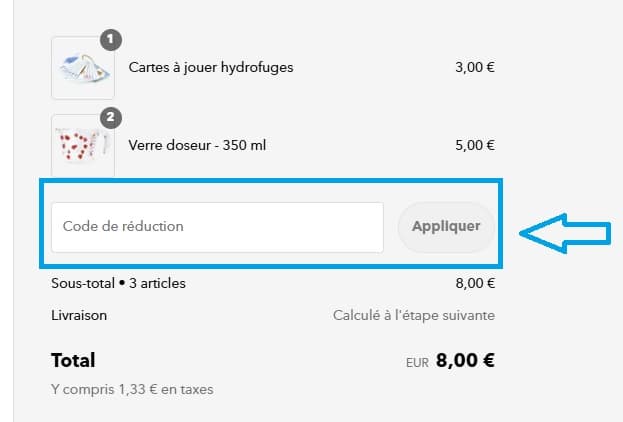Select the Verre doseur - 350 ml title
The width and height of the screenshot is (623, 422).
click(197, 145)
